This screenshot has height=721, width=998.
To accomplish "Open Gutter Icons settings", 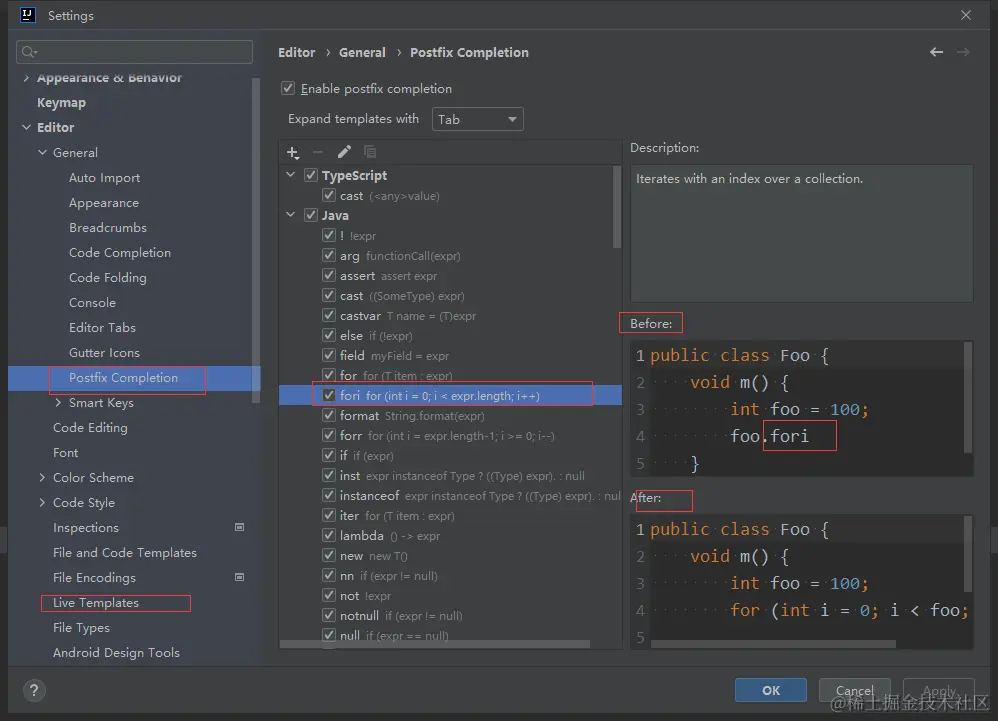I will pyautogui.click(x=104, y=353).
